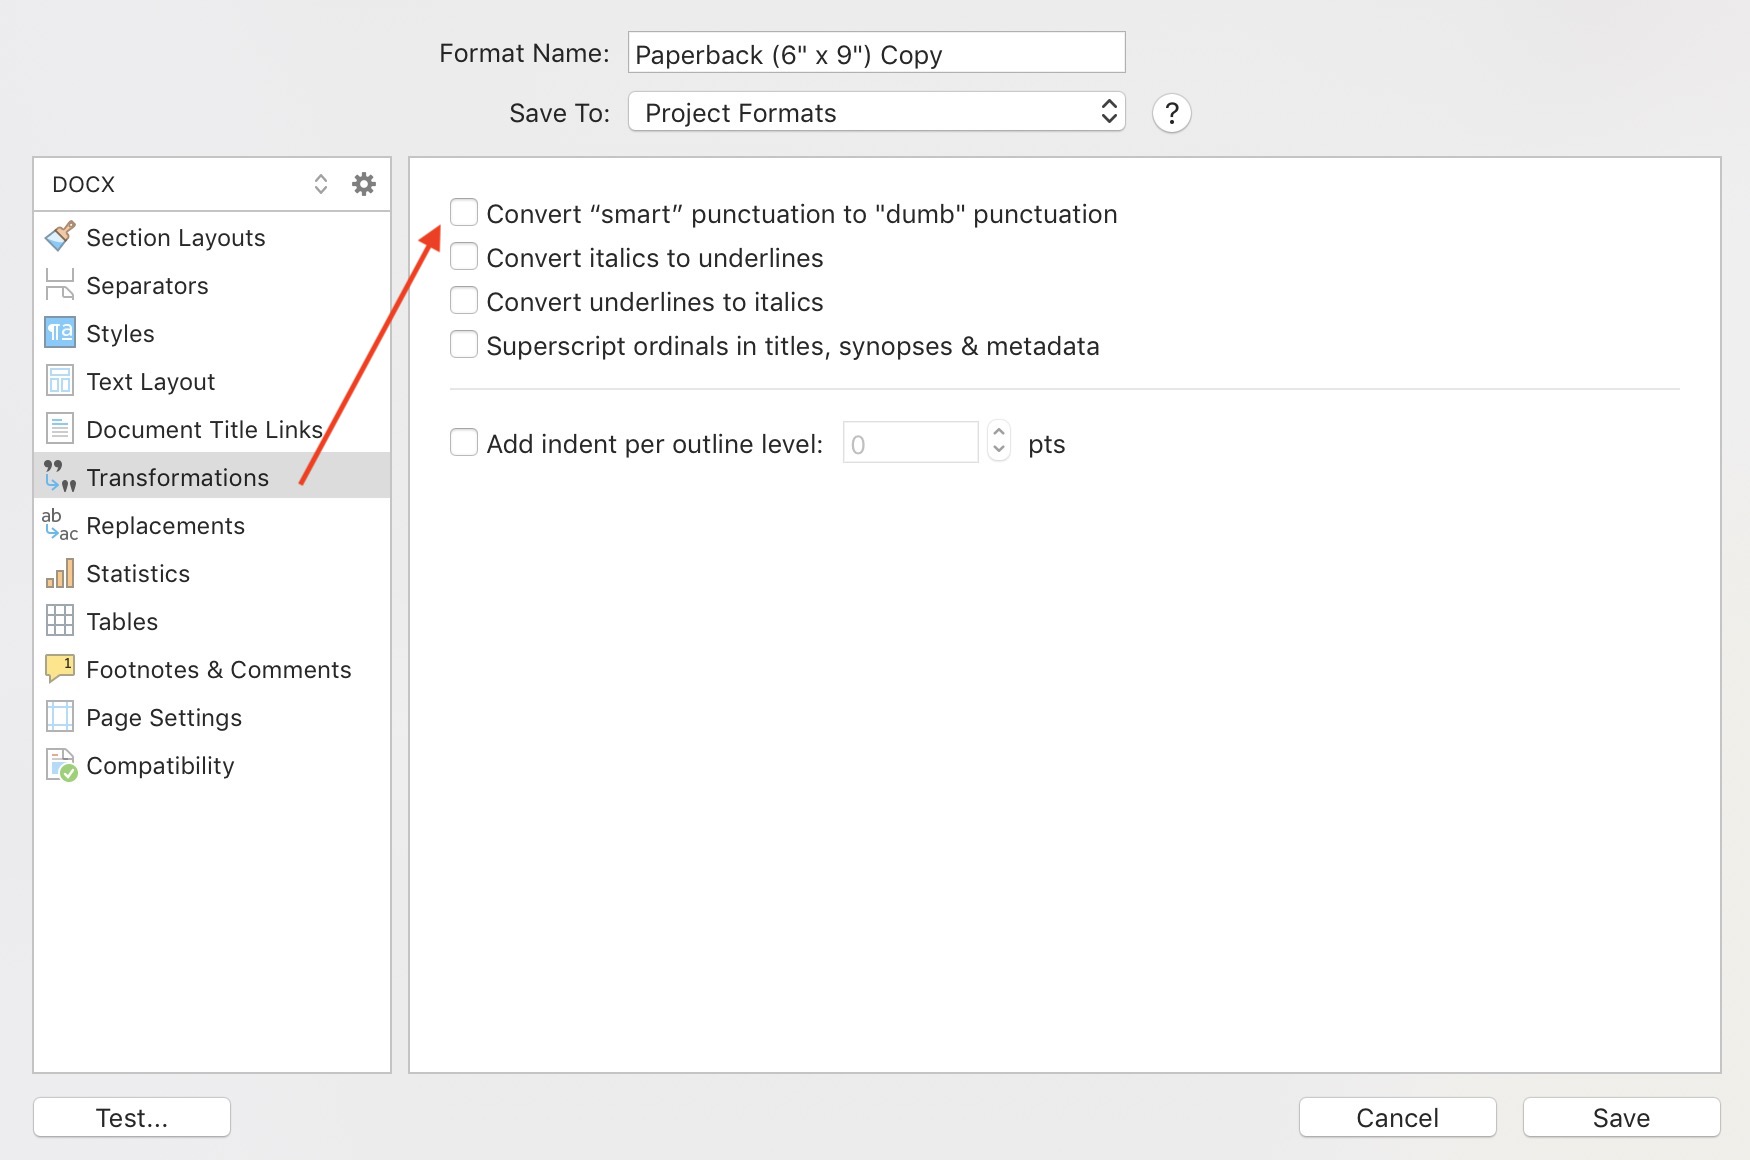The height and width of the screenshot is (1160, 1750).
Task: Open the gear options menu
Action: click(364, 184)
